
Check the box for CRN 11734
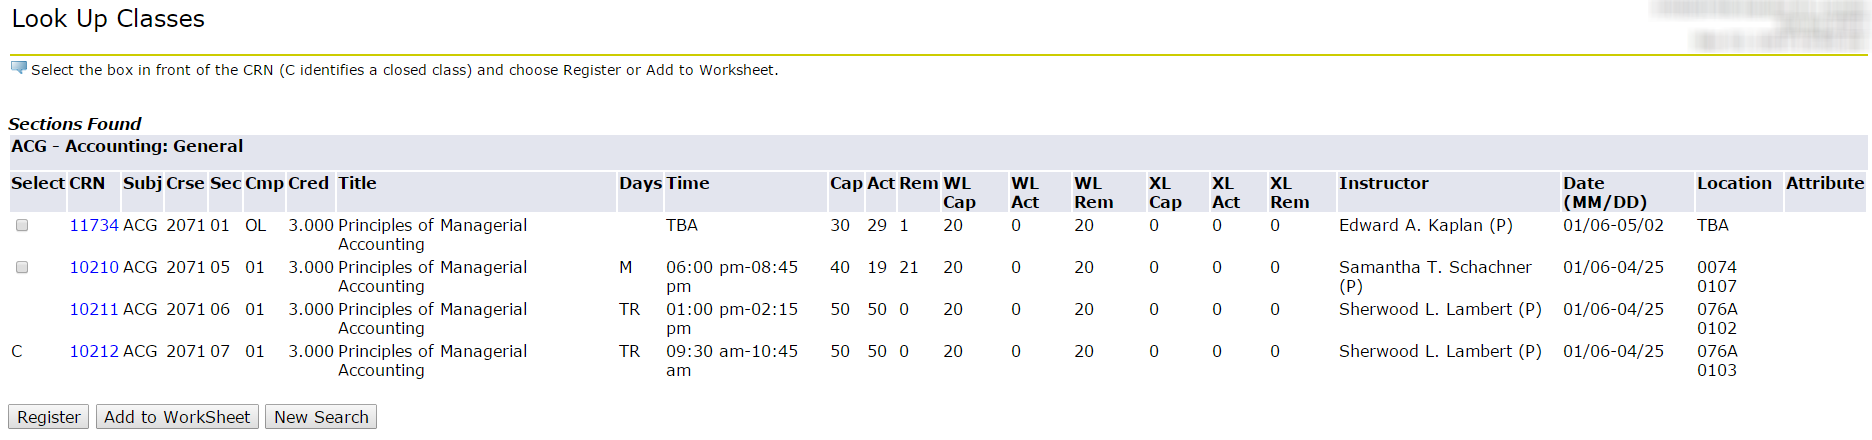point(22,226)
